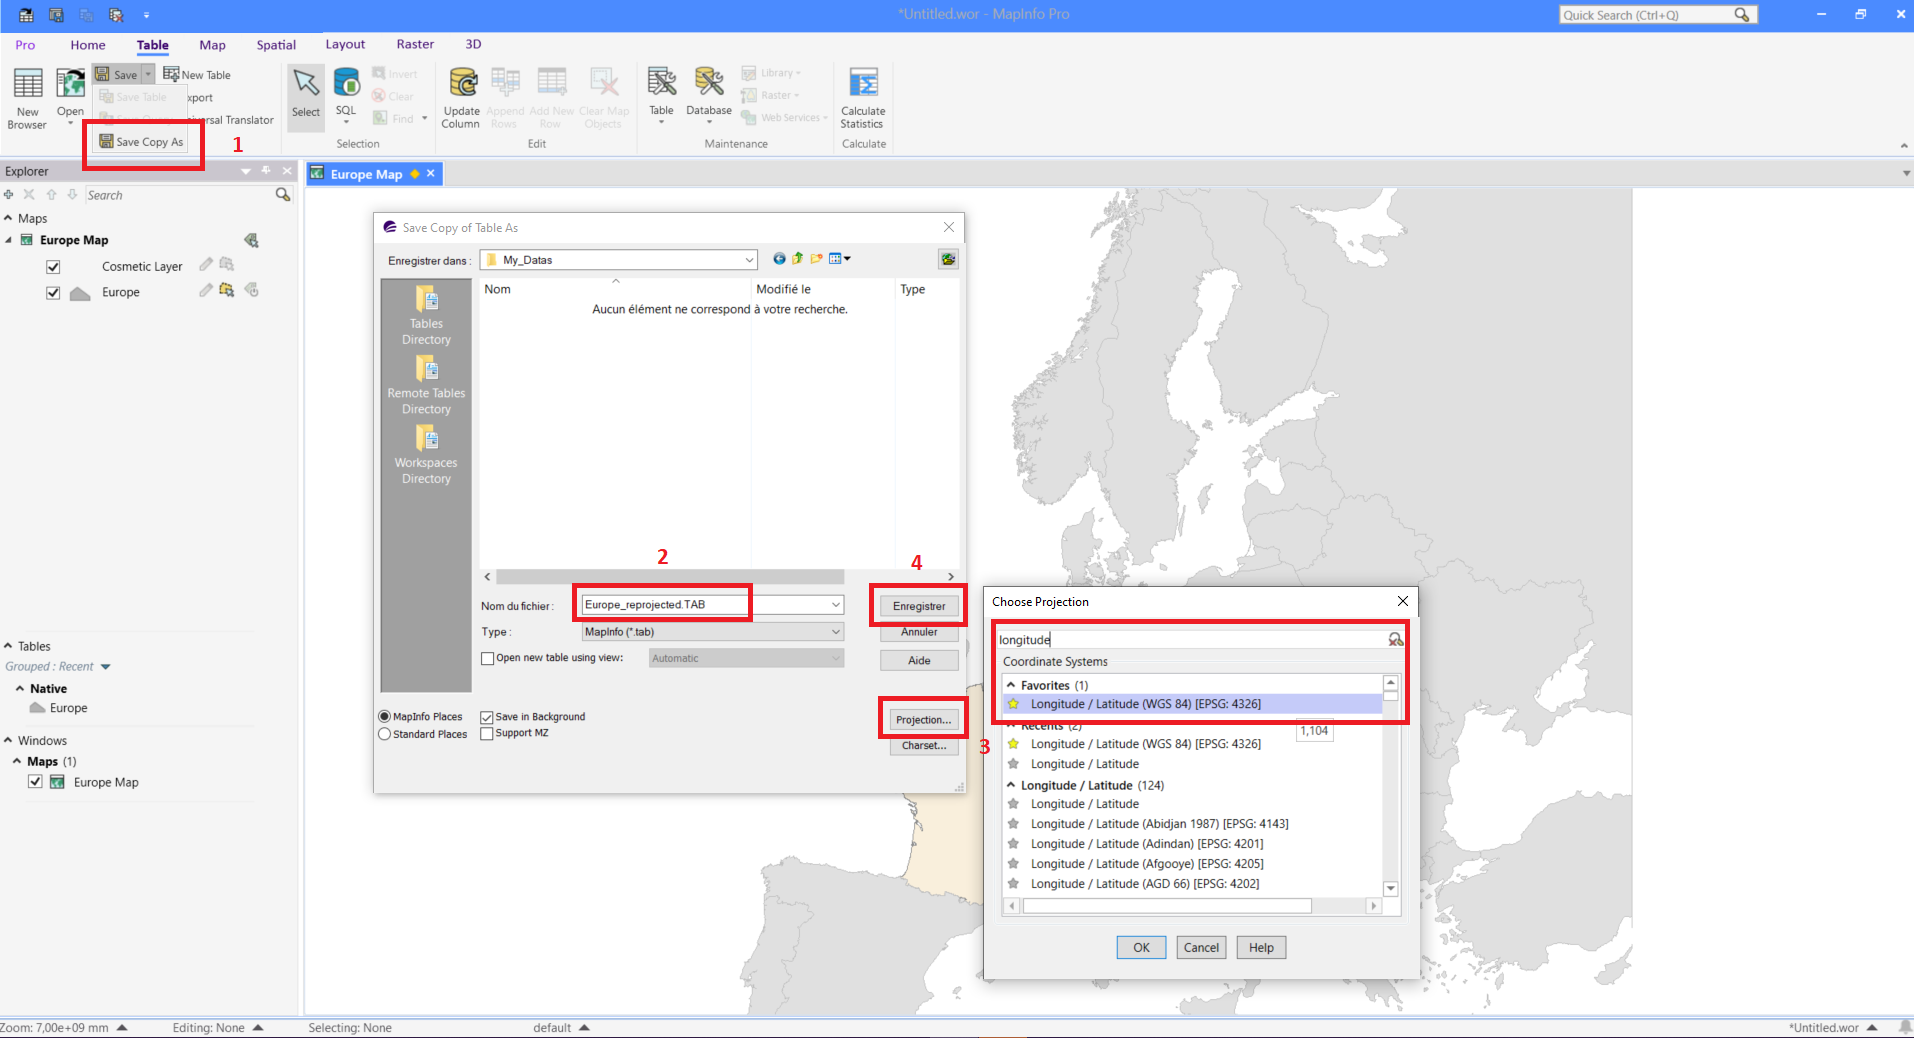Uncheck Save in Background

487,717
